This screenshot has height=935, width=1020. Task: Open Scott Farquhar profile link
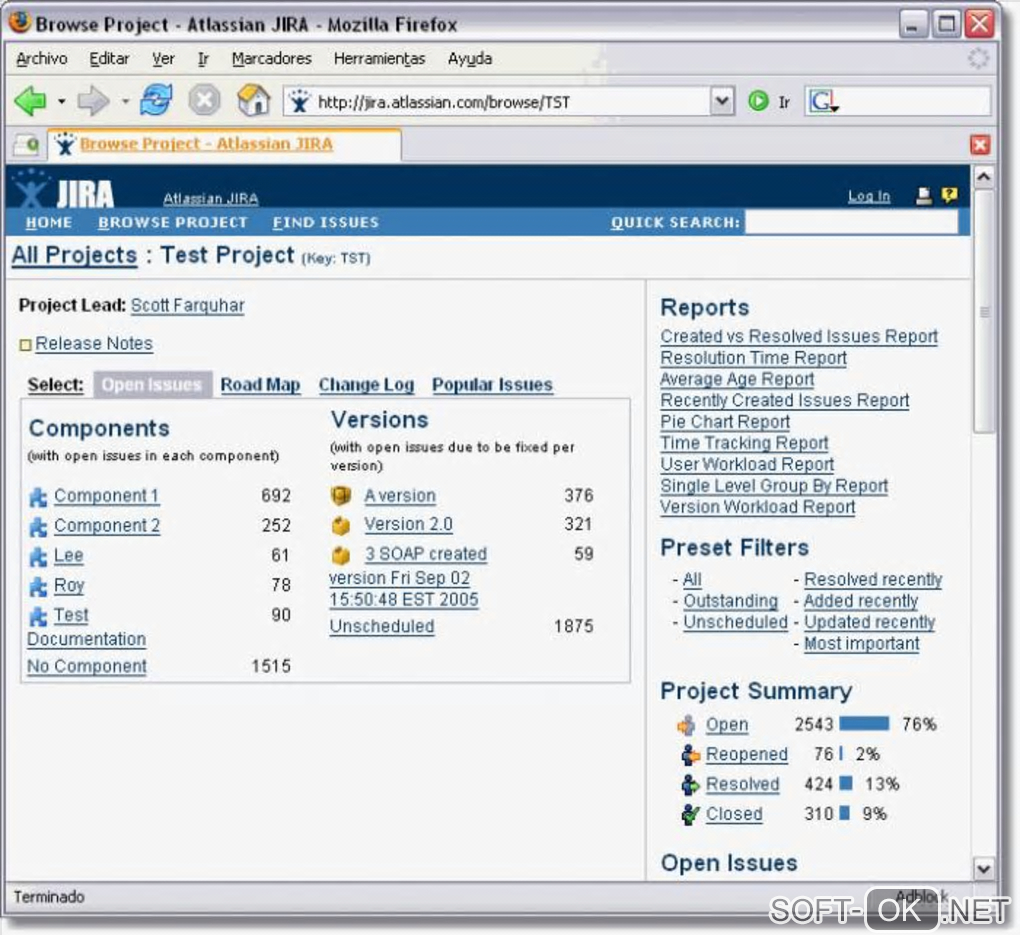coord(187,305)
